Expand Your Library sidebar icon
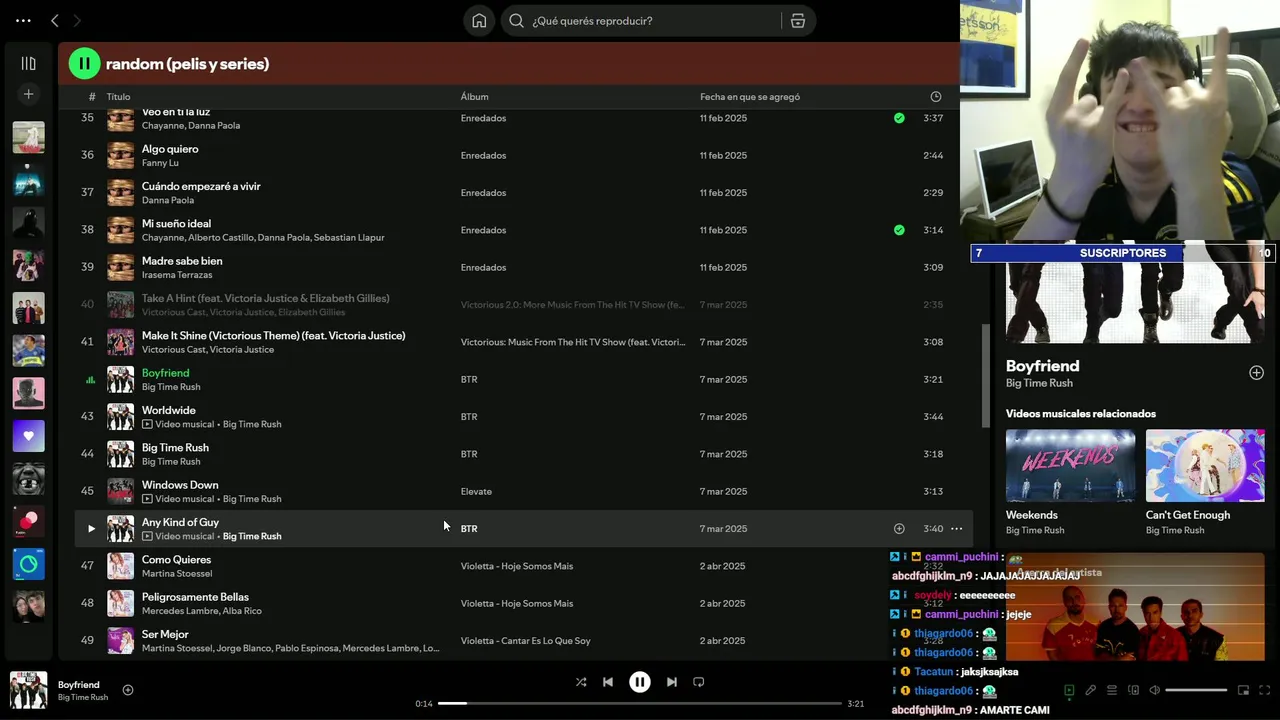Image resolution: width=1280 pixels, height=720 pixels. click(28, 63)
